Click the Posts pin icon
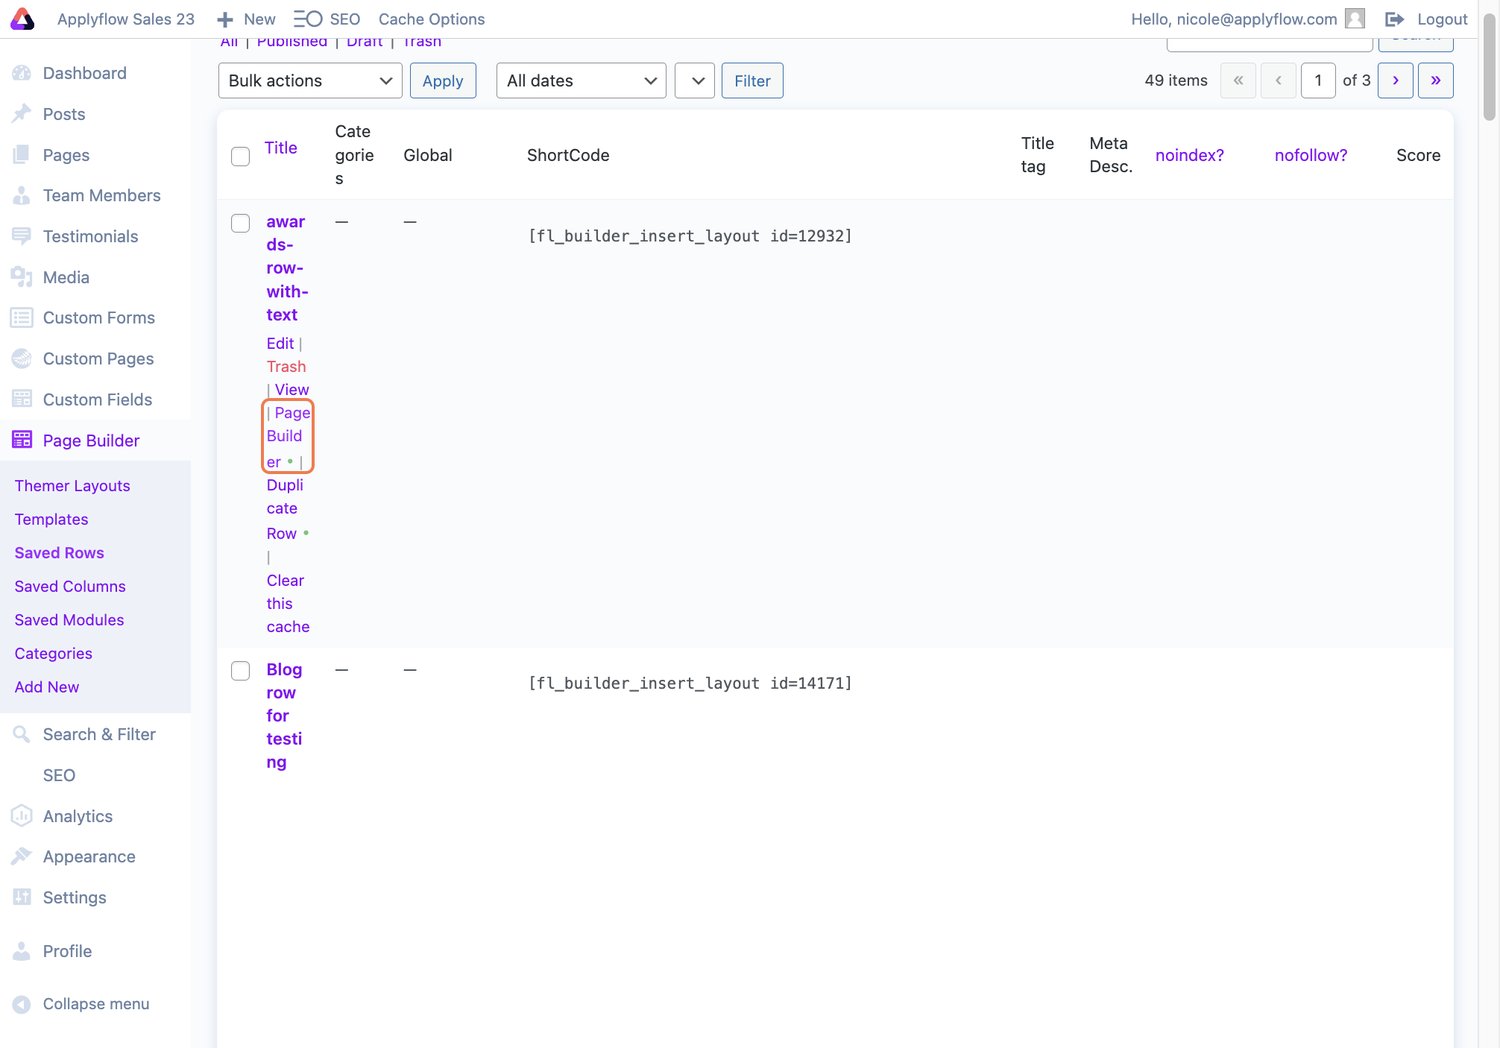 click(21, 114)
